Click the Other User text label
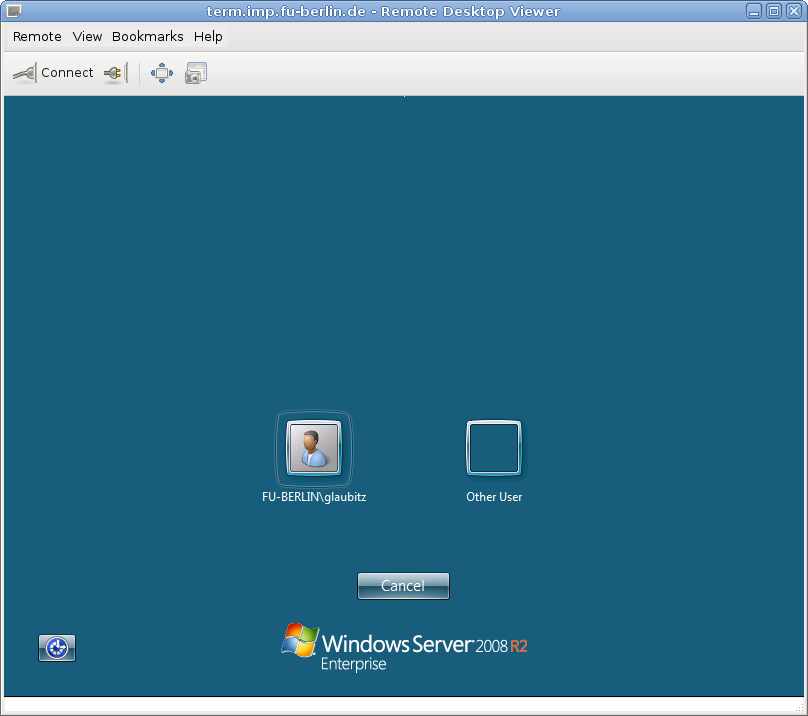This screenshot has height=716, width=808. click(494, 497)
